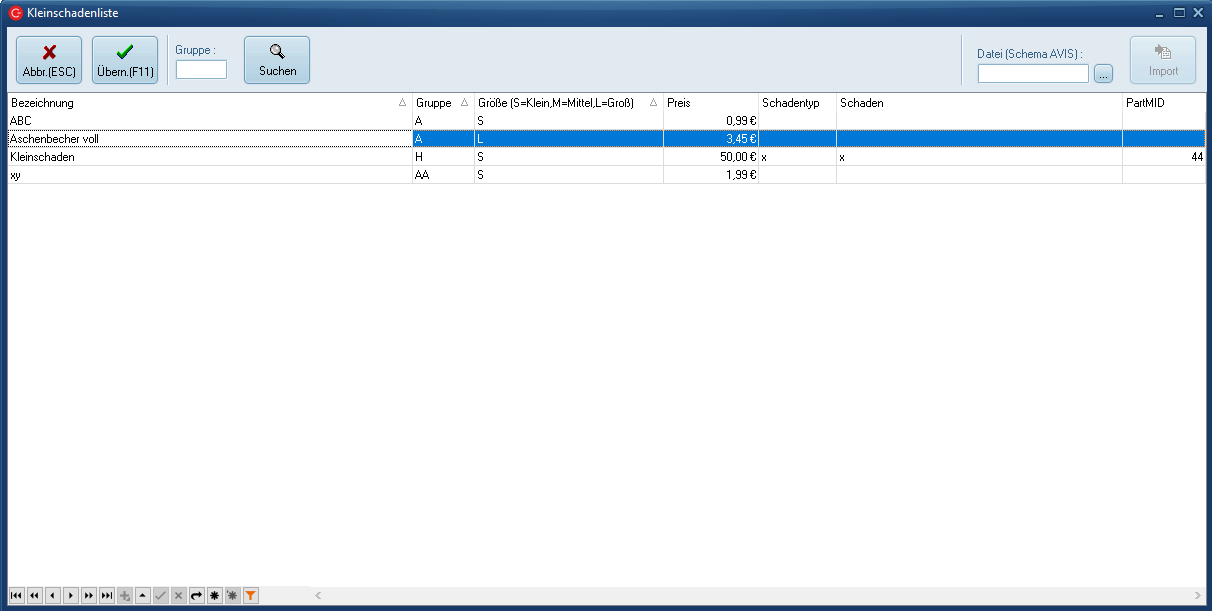Click the black asterisk bookmark icon
This screenshot has width=1212, height=611.
click(x=214, y=596)
